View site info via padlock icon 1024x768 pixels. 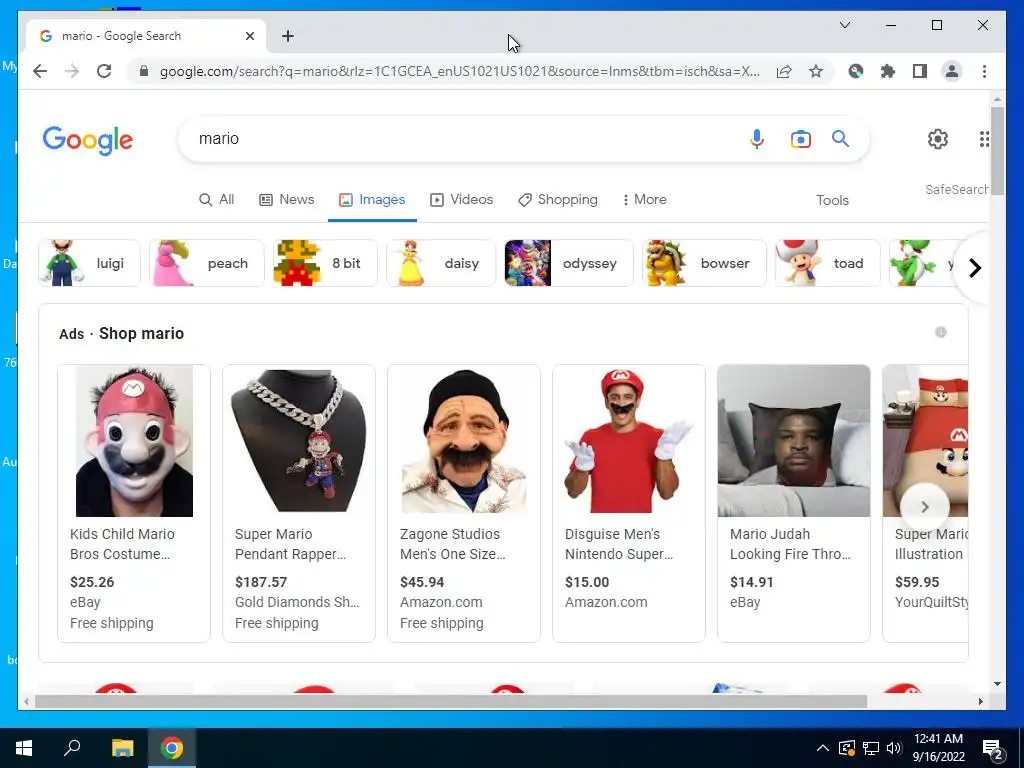click(144, 71)
